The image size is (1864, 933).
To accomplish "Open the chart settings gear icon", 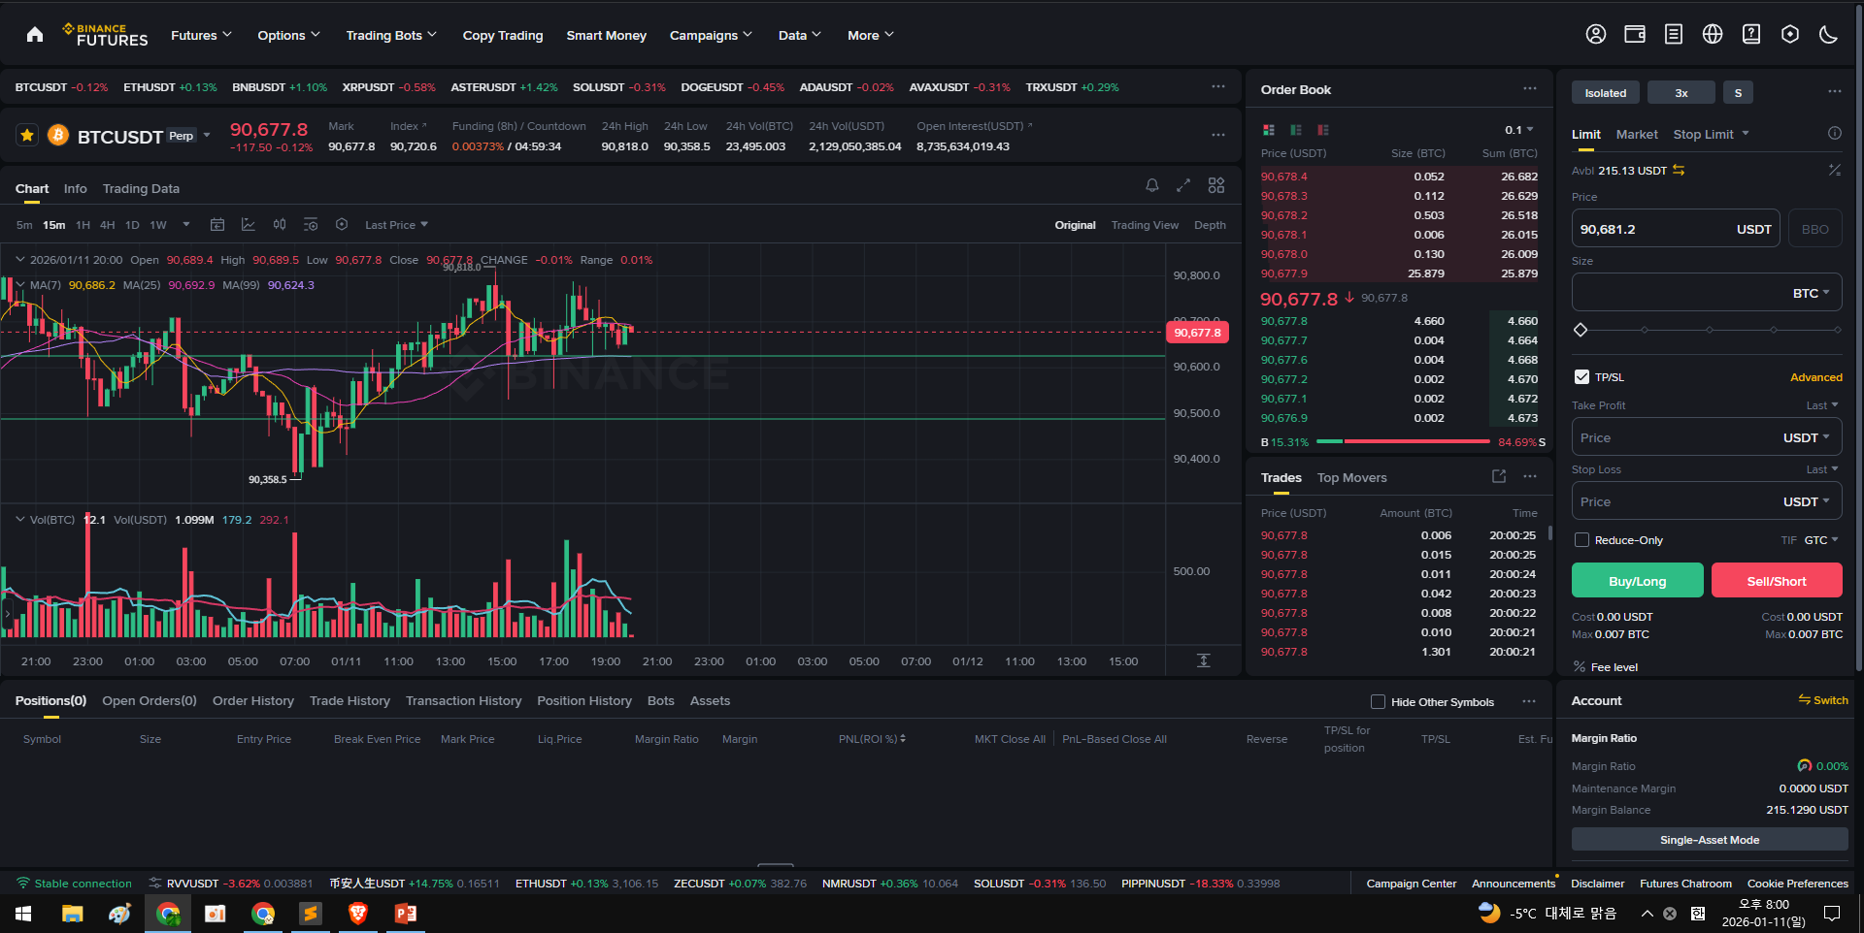I will tap(342, 225).
